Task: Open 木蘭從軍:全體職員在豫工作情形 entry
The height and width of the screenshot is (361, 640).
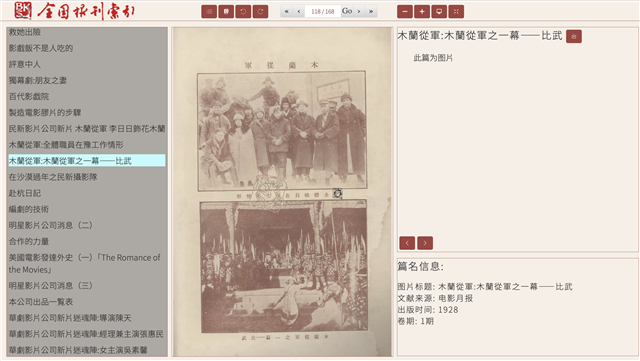Action: point(66,145)
